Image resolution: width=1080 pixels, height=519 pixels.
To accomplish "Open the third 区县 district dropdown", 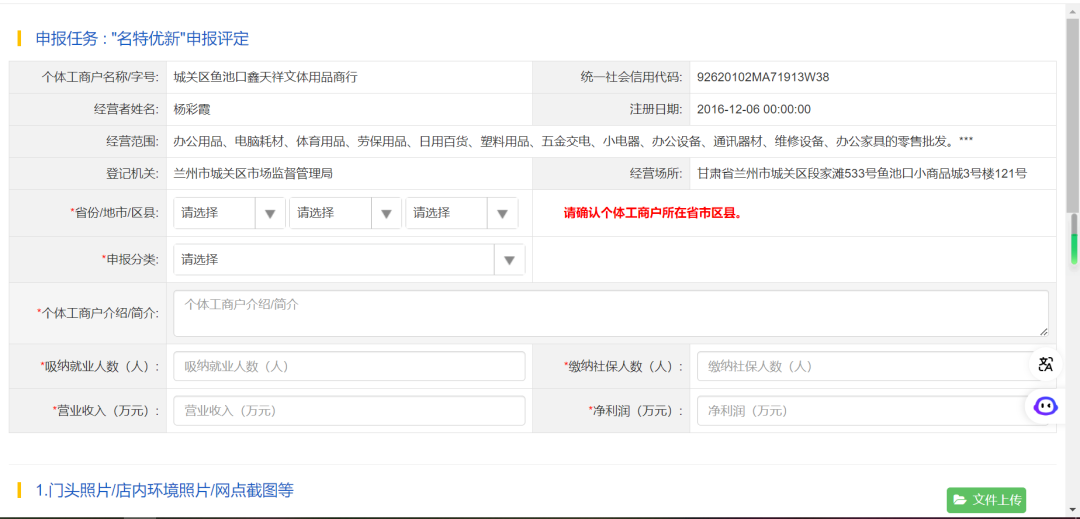I will click(x=461, y=213).
